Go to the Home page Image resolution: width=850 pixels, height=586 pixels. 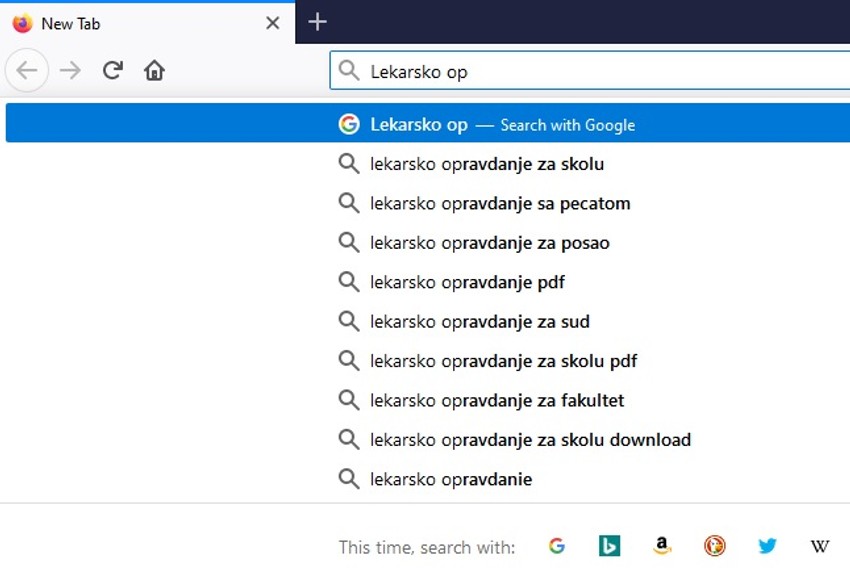point(154,71)
